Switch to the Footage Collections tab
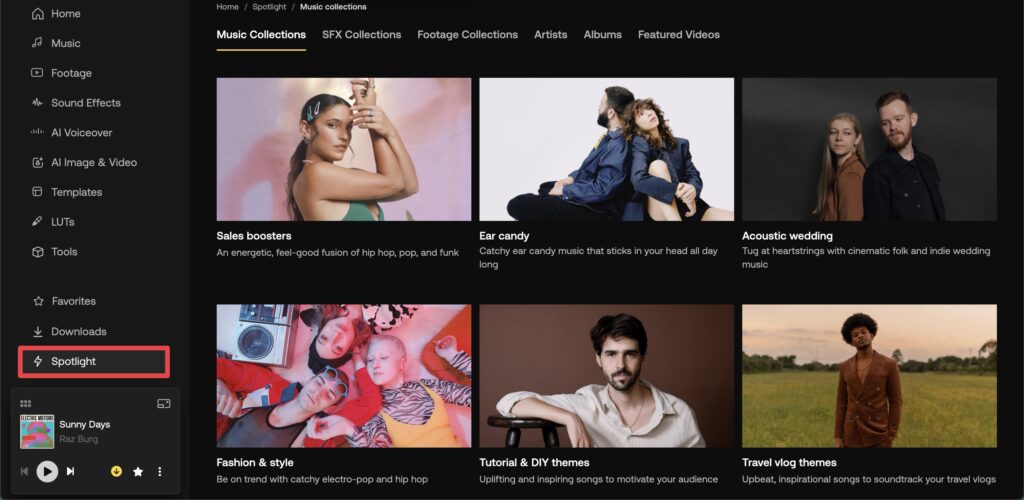This screenshot has height=500, width=1024. click(468, 35)
